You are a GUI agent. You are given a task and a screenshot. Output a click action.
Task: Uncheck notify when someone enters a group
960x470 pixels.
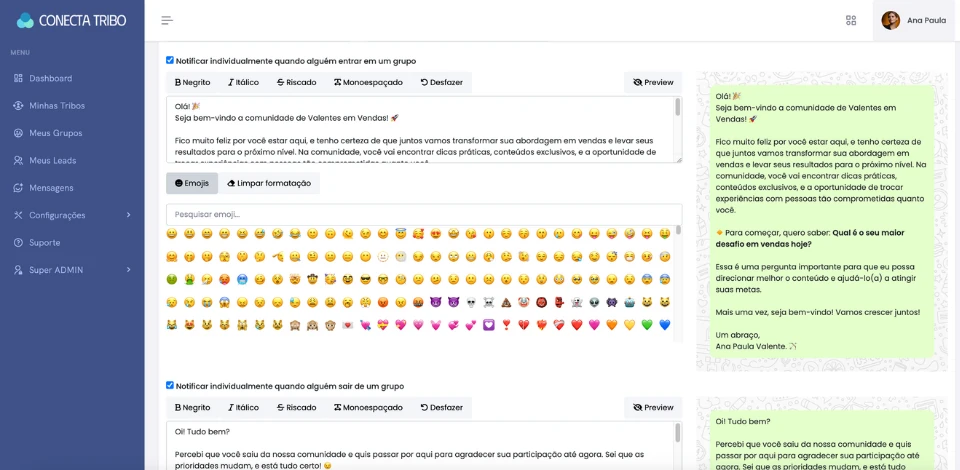(x=170, y=60)
